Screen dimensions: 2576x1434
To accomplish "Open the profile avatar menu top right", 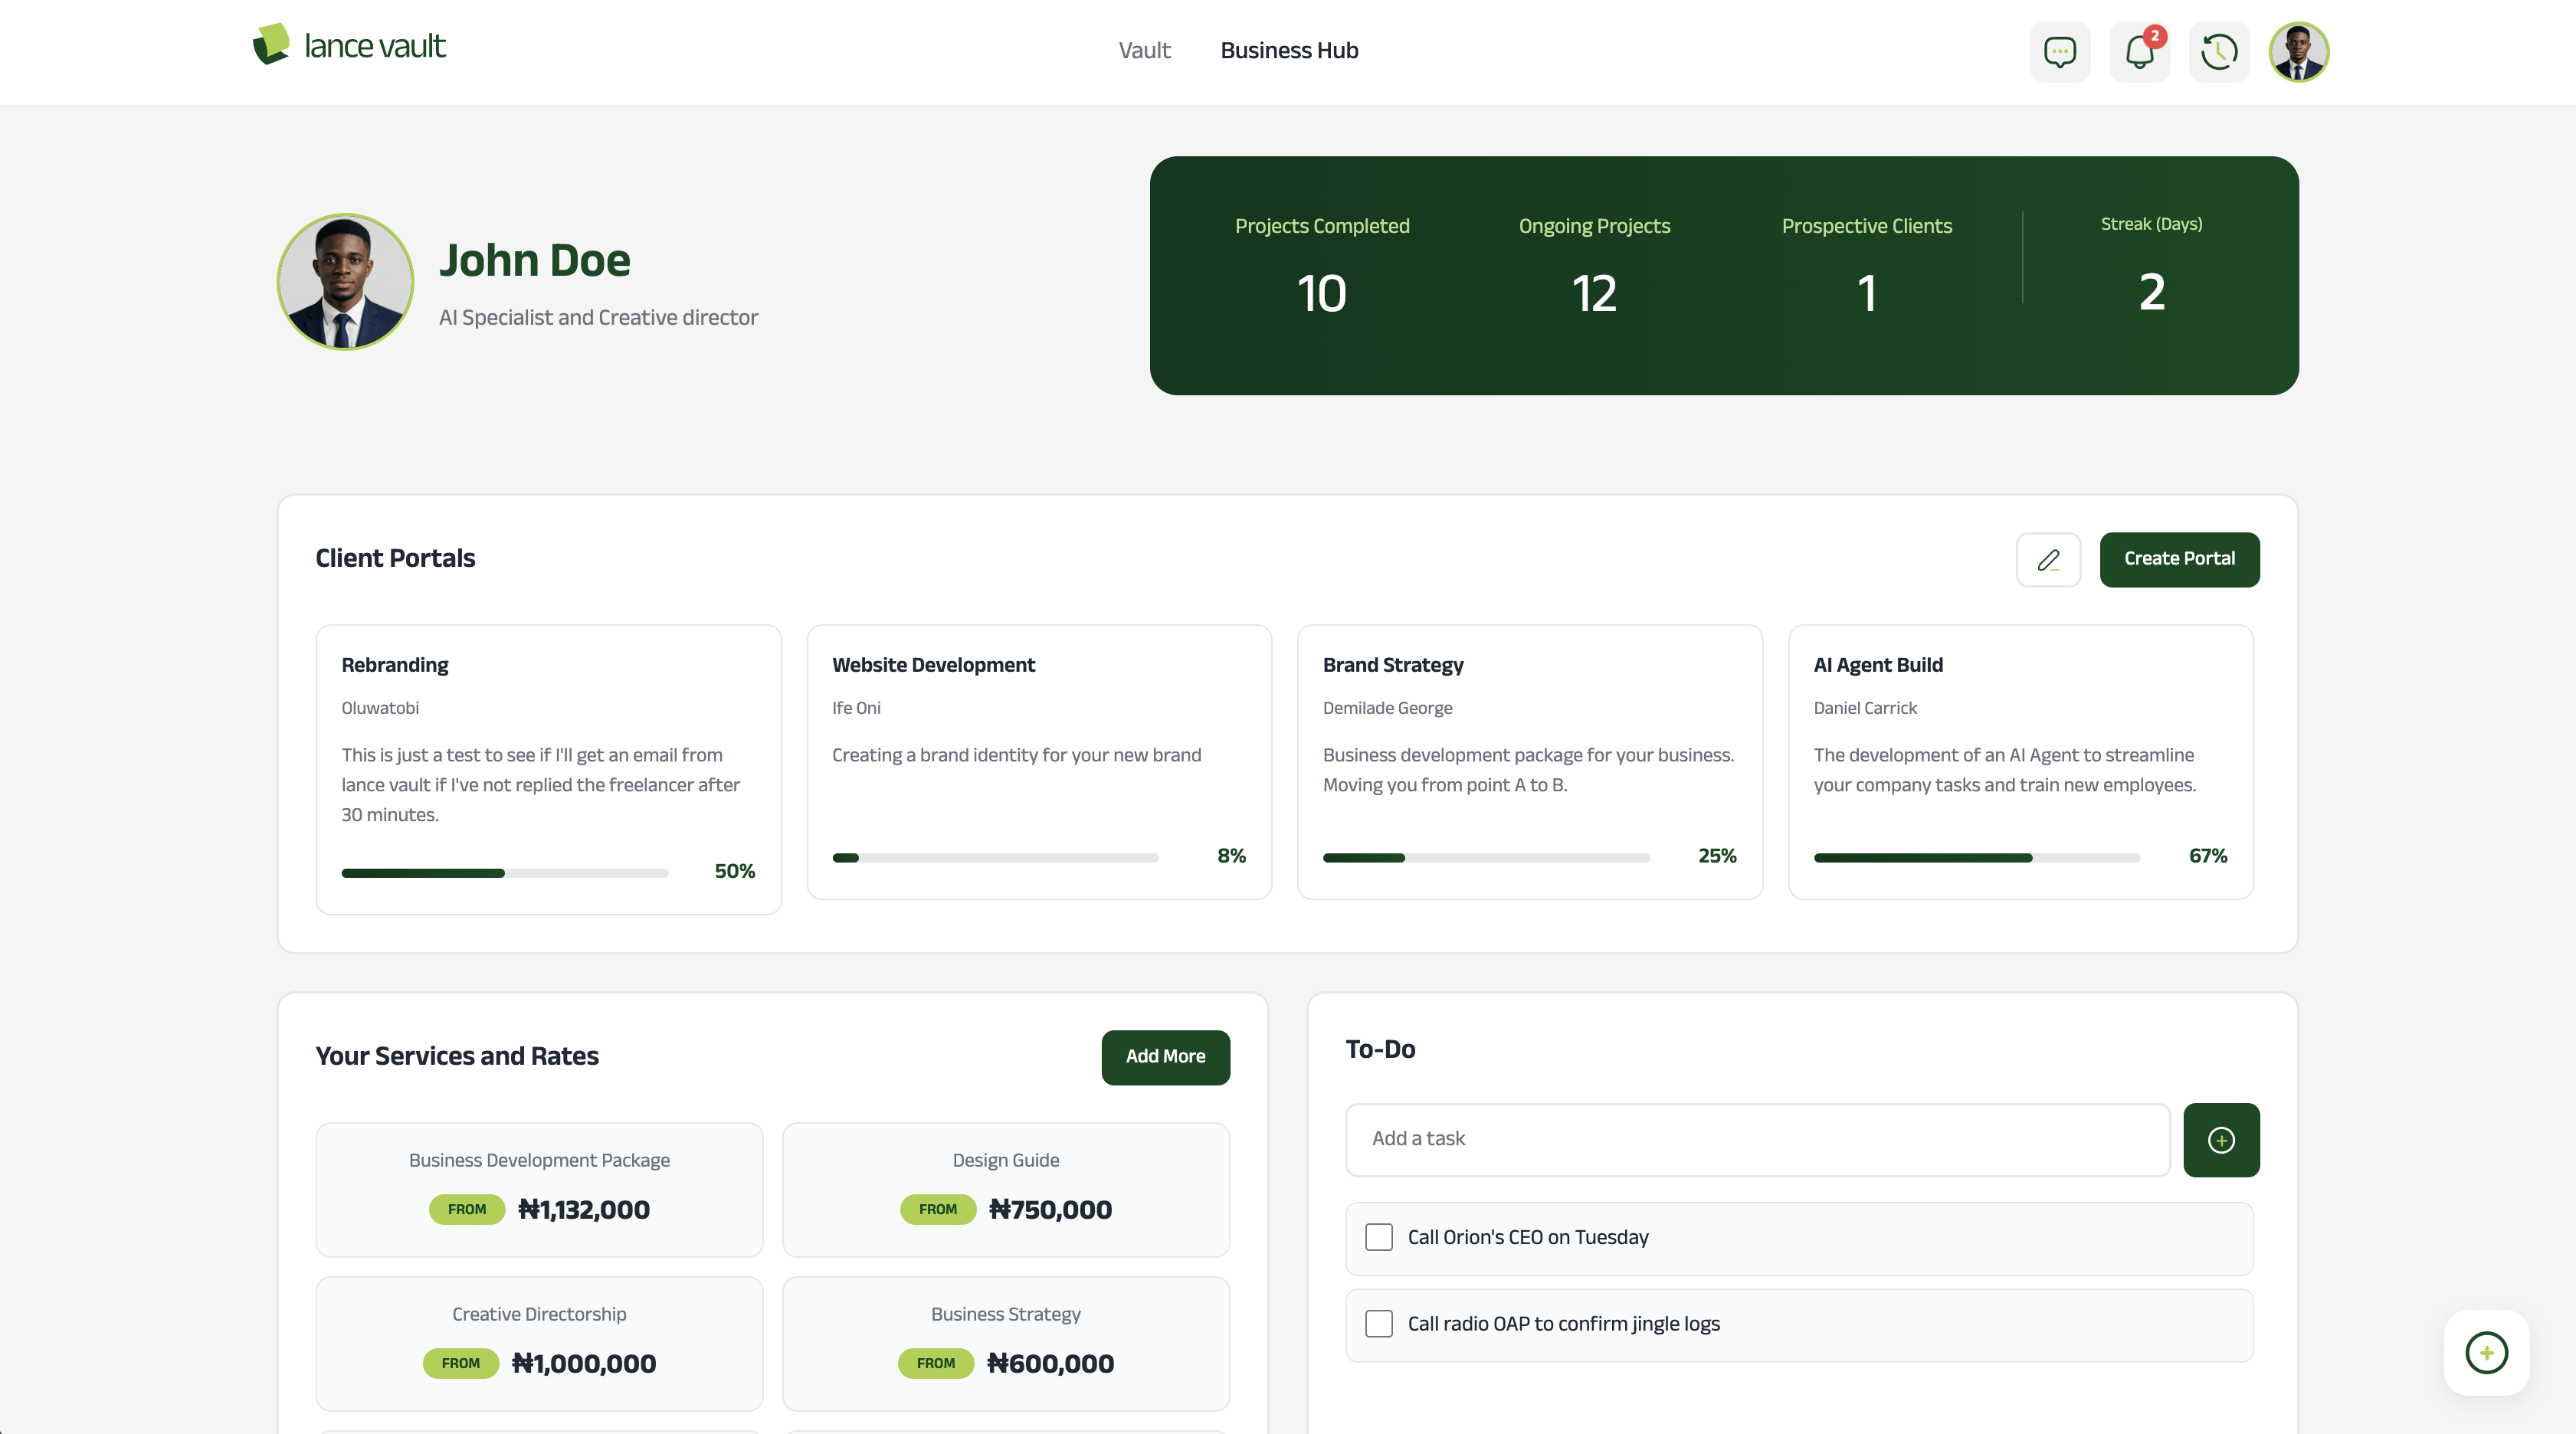I will [x=2298, y=51].
